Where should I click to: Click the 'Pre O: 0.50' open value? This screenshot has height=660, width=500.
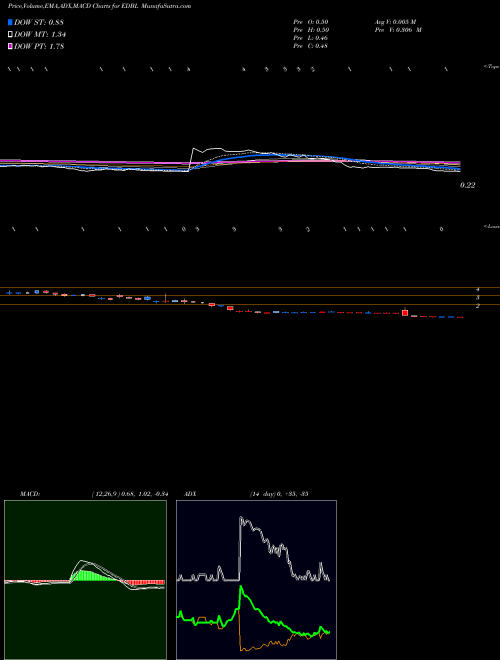pos(311,21)
